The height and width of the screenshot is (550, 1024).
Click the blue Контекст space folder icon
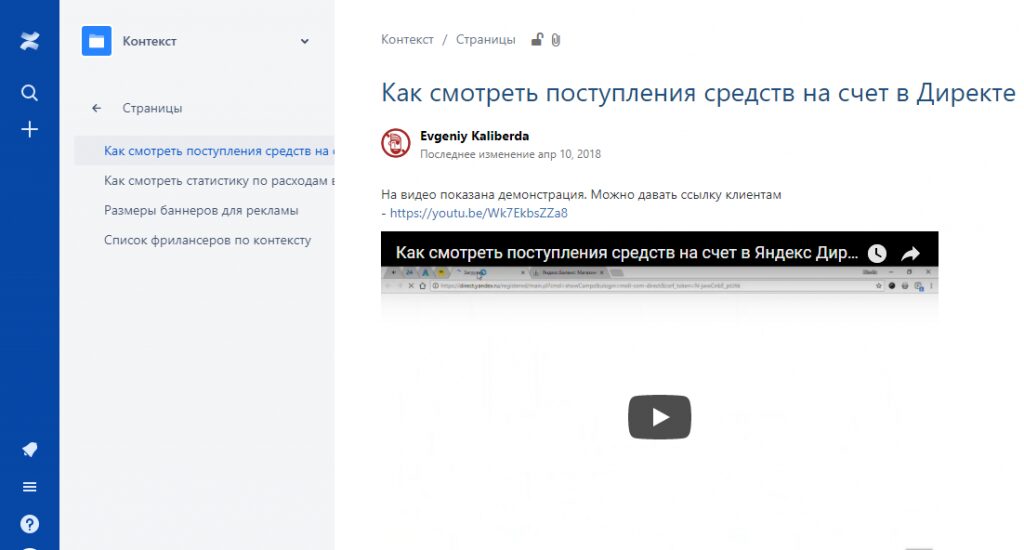(x=97, y=41)
